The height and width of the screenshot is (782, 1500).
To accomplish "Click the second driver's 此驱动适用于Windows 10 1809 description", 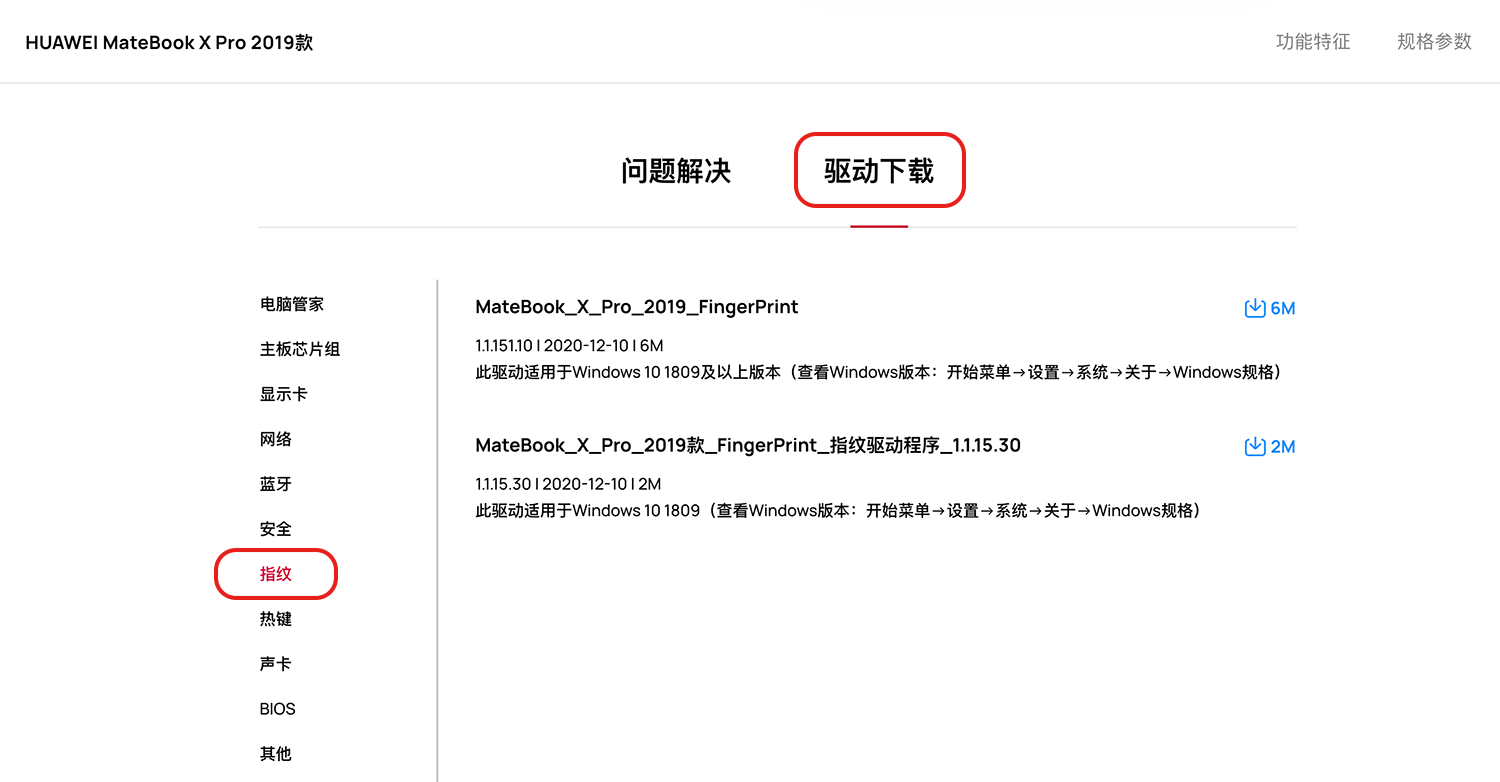I will point(838,510).
